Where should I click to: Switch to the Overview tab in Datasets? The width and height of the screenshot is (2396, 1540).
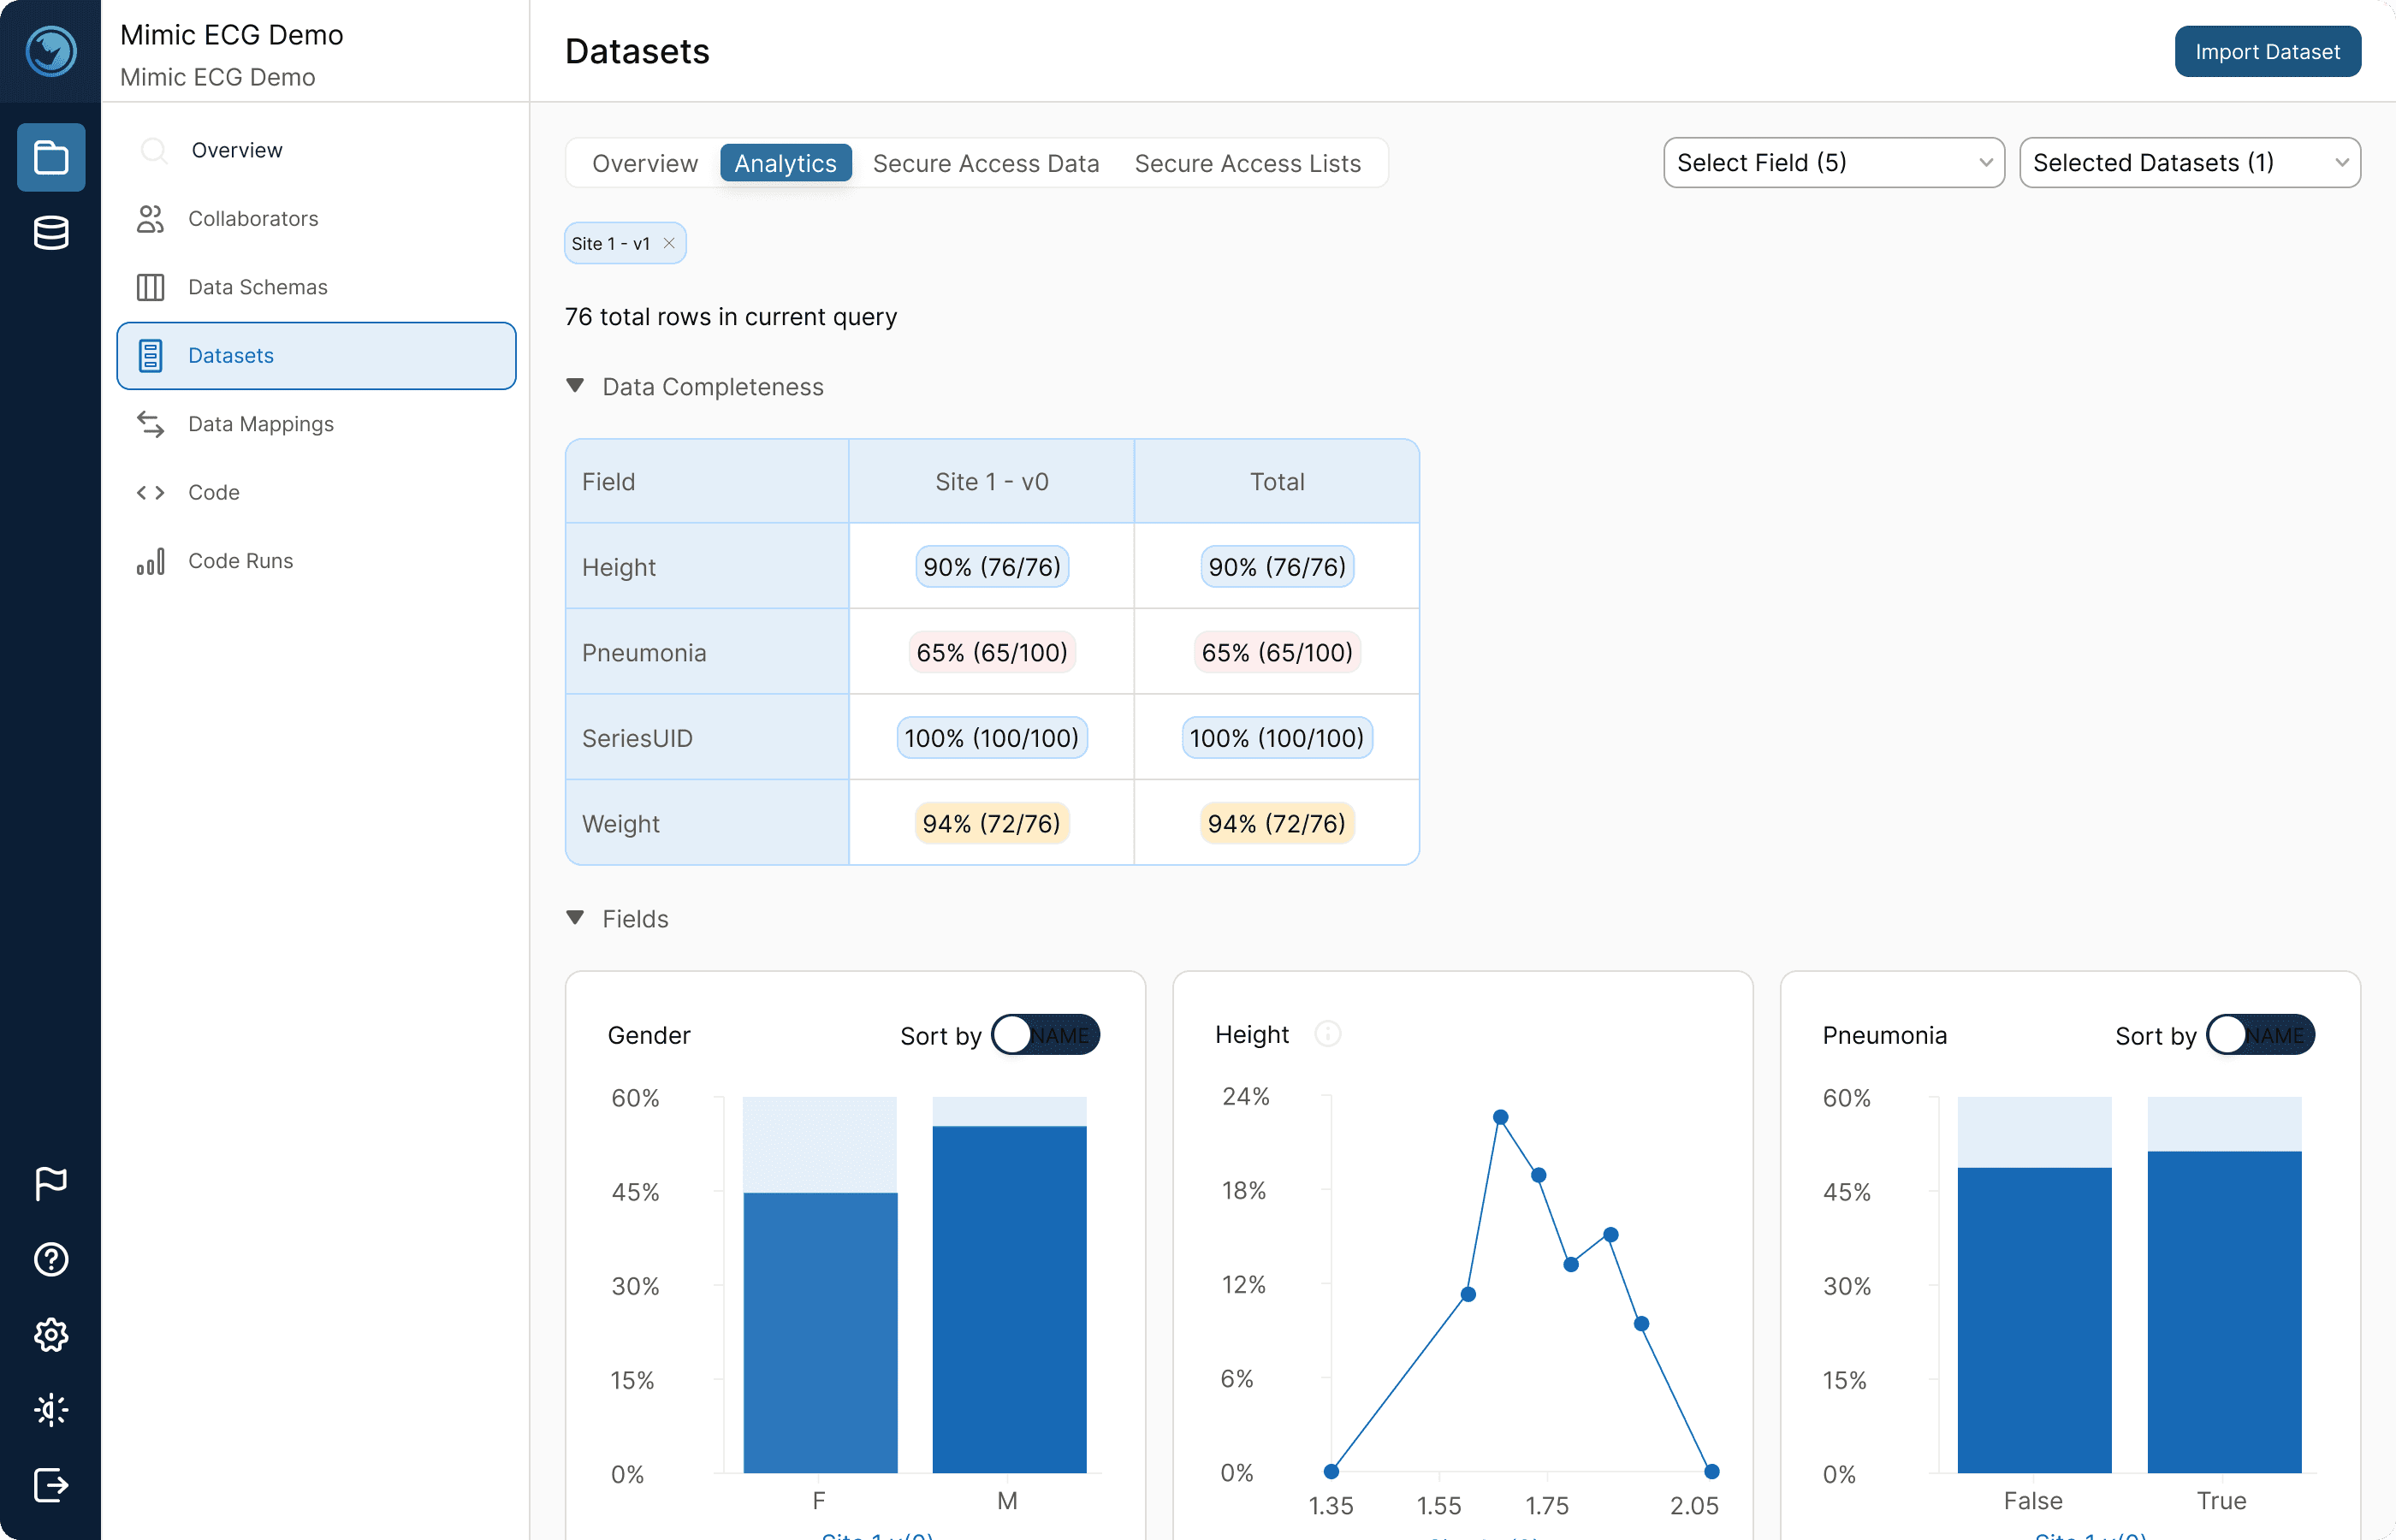(644, 163)
